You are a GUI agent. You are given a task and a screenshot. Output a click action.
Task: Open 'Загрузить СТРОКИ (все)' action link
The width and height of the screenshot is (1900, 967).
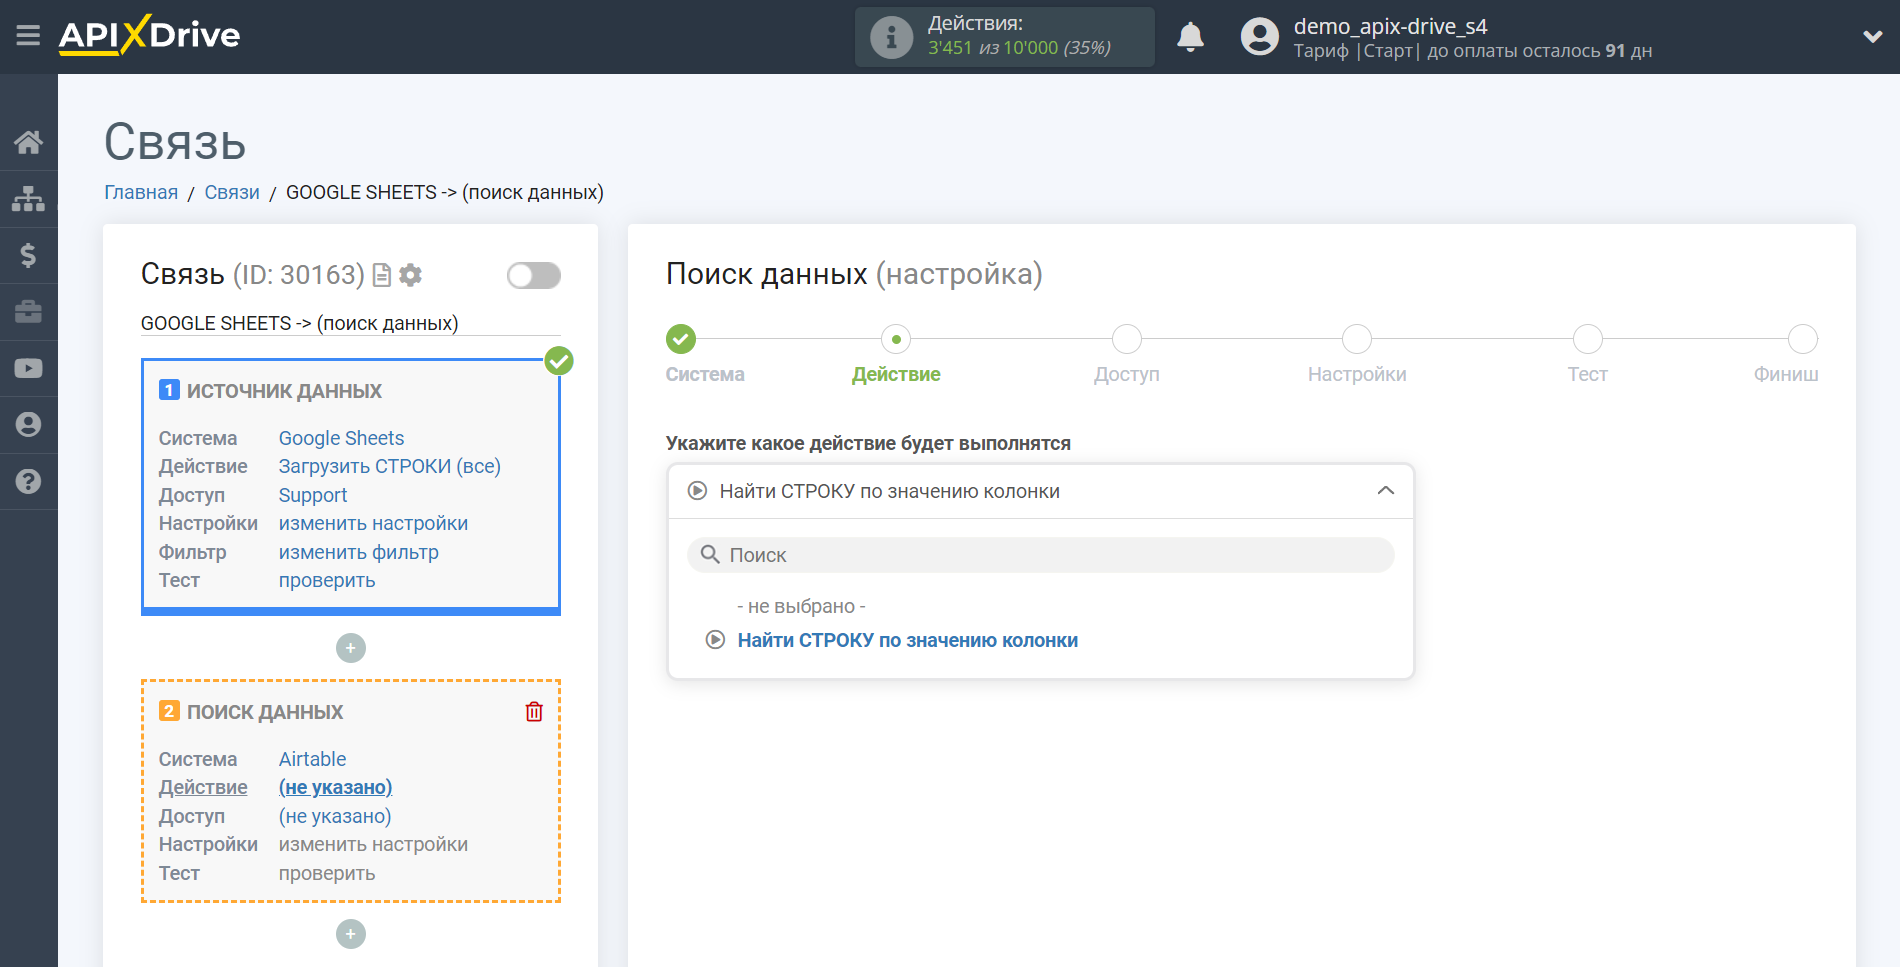coord(389,466)
